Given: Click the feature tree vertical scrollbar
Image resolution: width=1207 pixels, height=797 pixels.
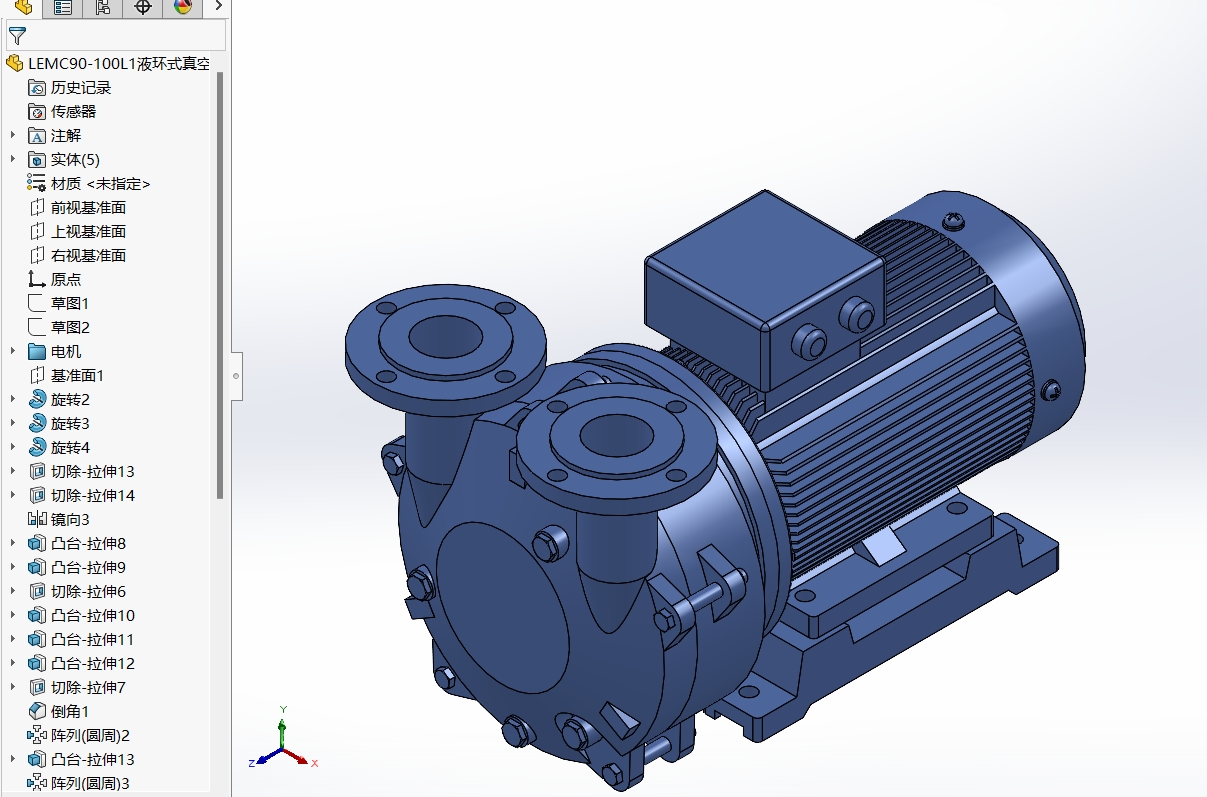Looking at the screenshot, I should coord(220,285).
